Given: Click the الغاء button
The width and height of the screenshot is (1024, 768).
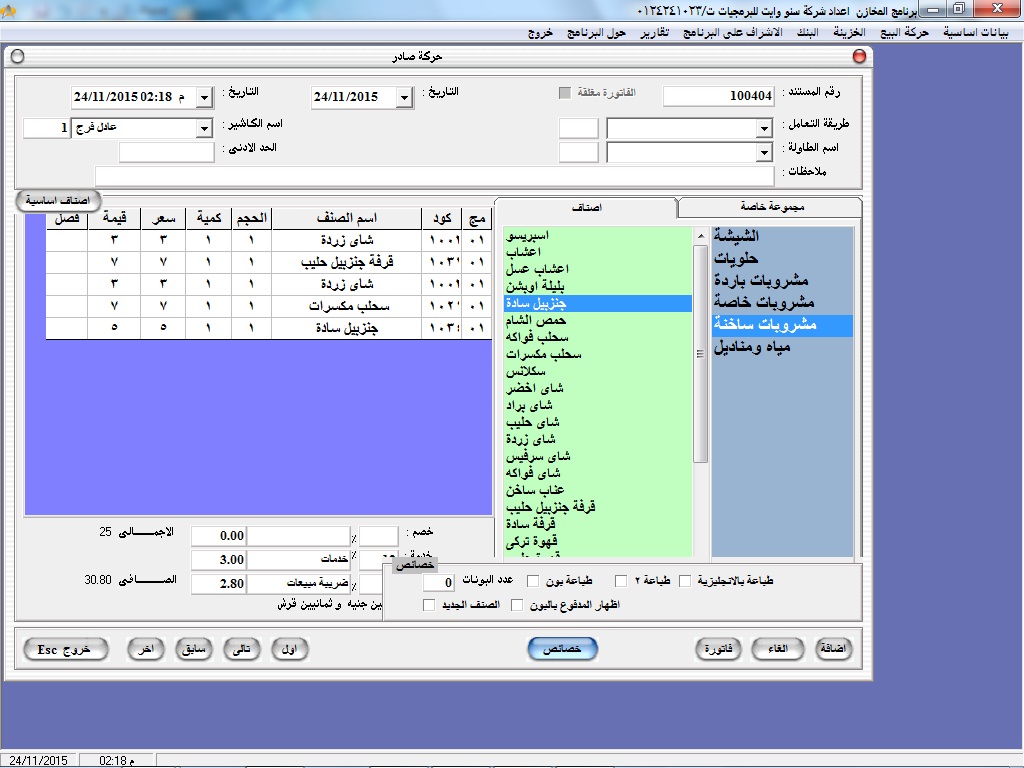Looking at the screenshot, I should (x=778, y=648).
